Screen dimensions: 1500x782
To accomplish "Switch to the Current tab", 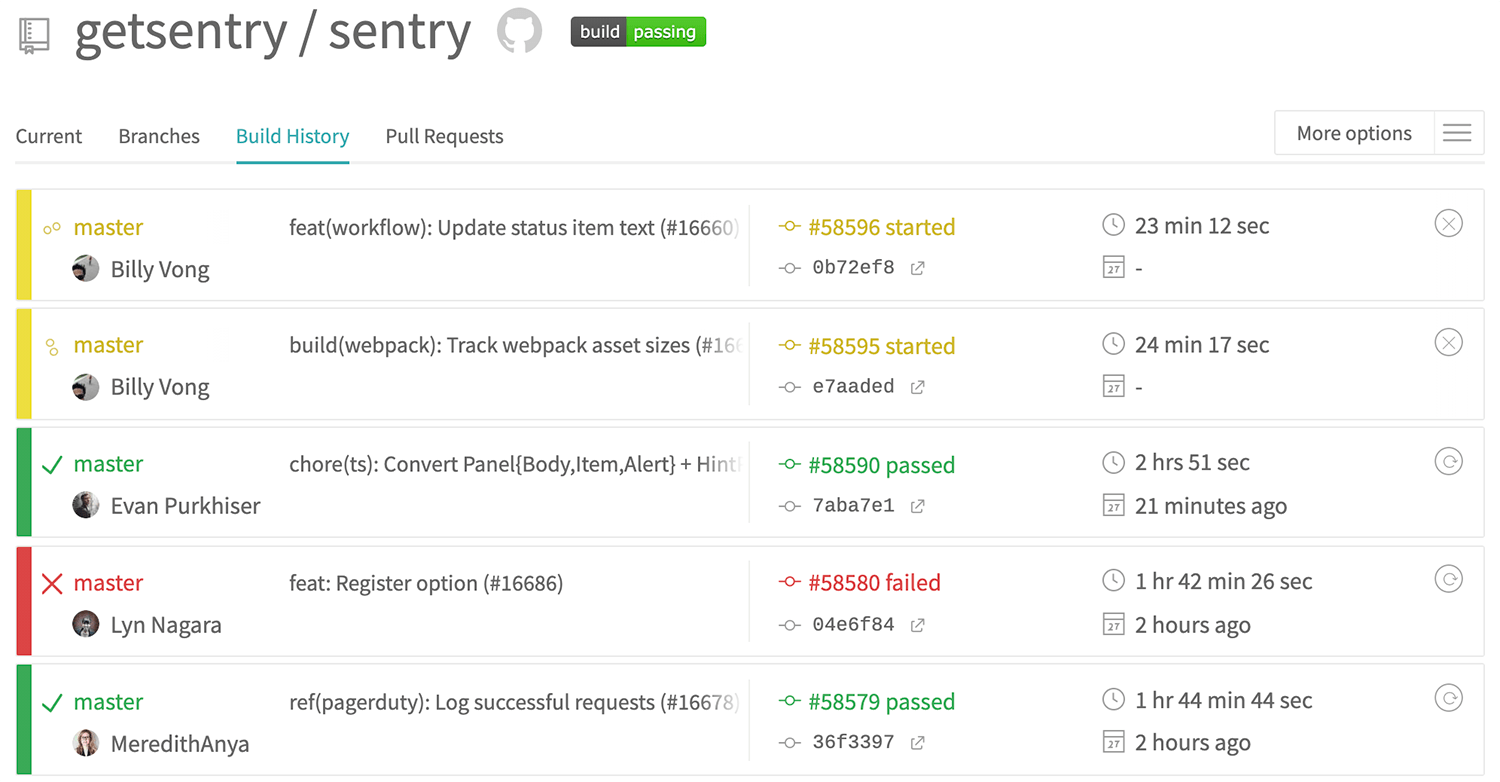I will [x=49, y=136].
